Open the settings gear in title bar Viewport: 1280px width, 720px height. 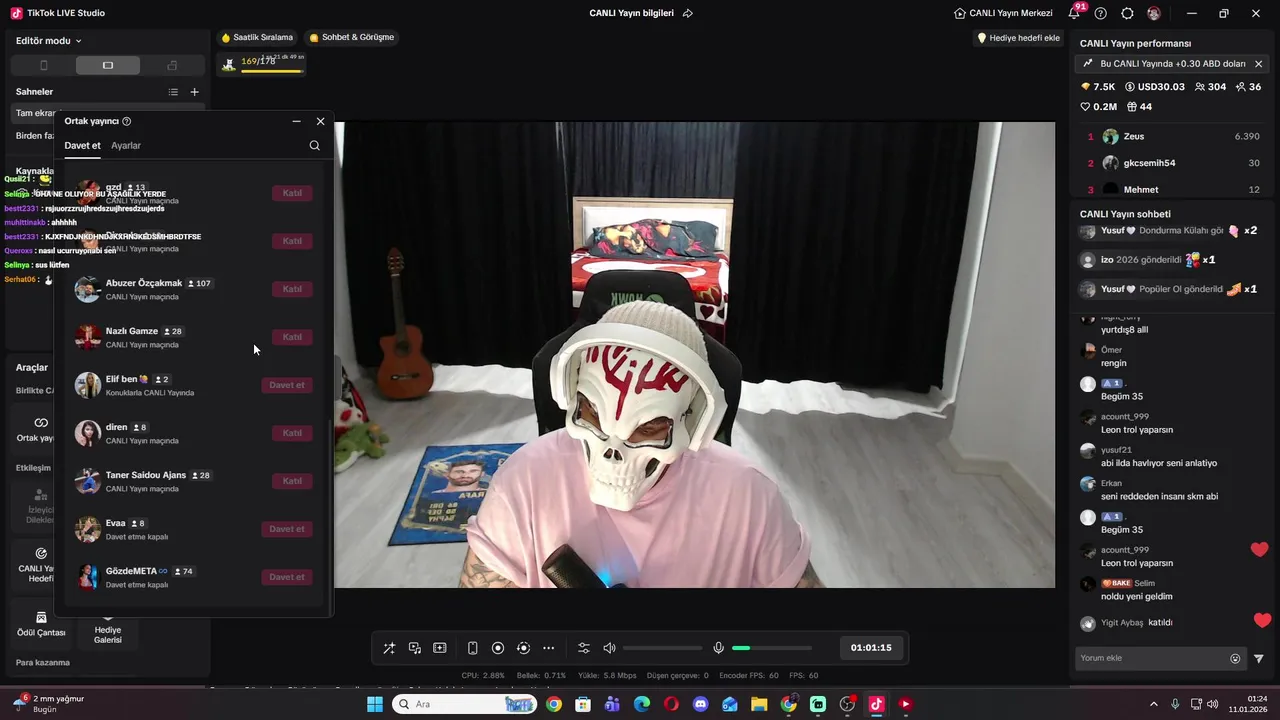coord(1127,13)
